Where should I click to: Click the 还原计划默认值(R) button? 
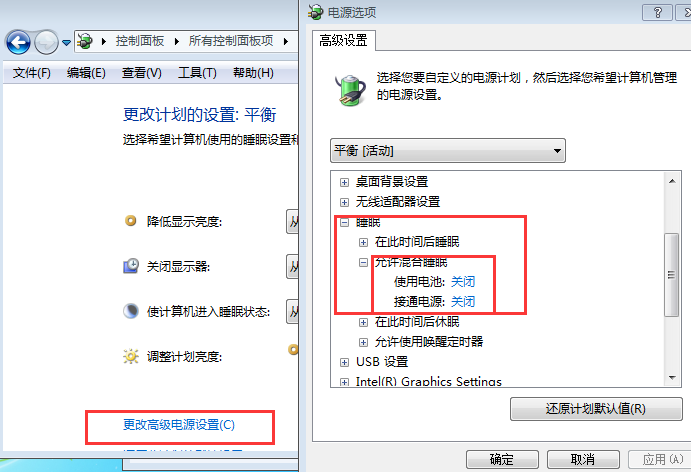(x=596, y=409)
